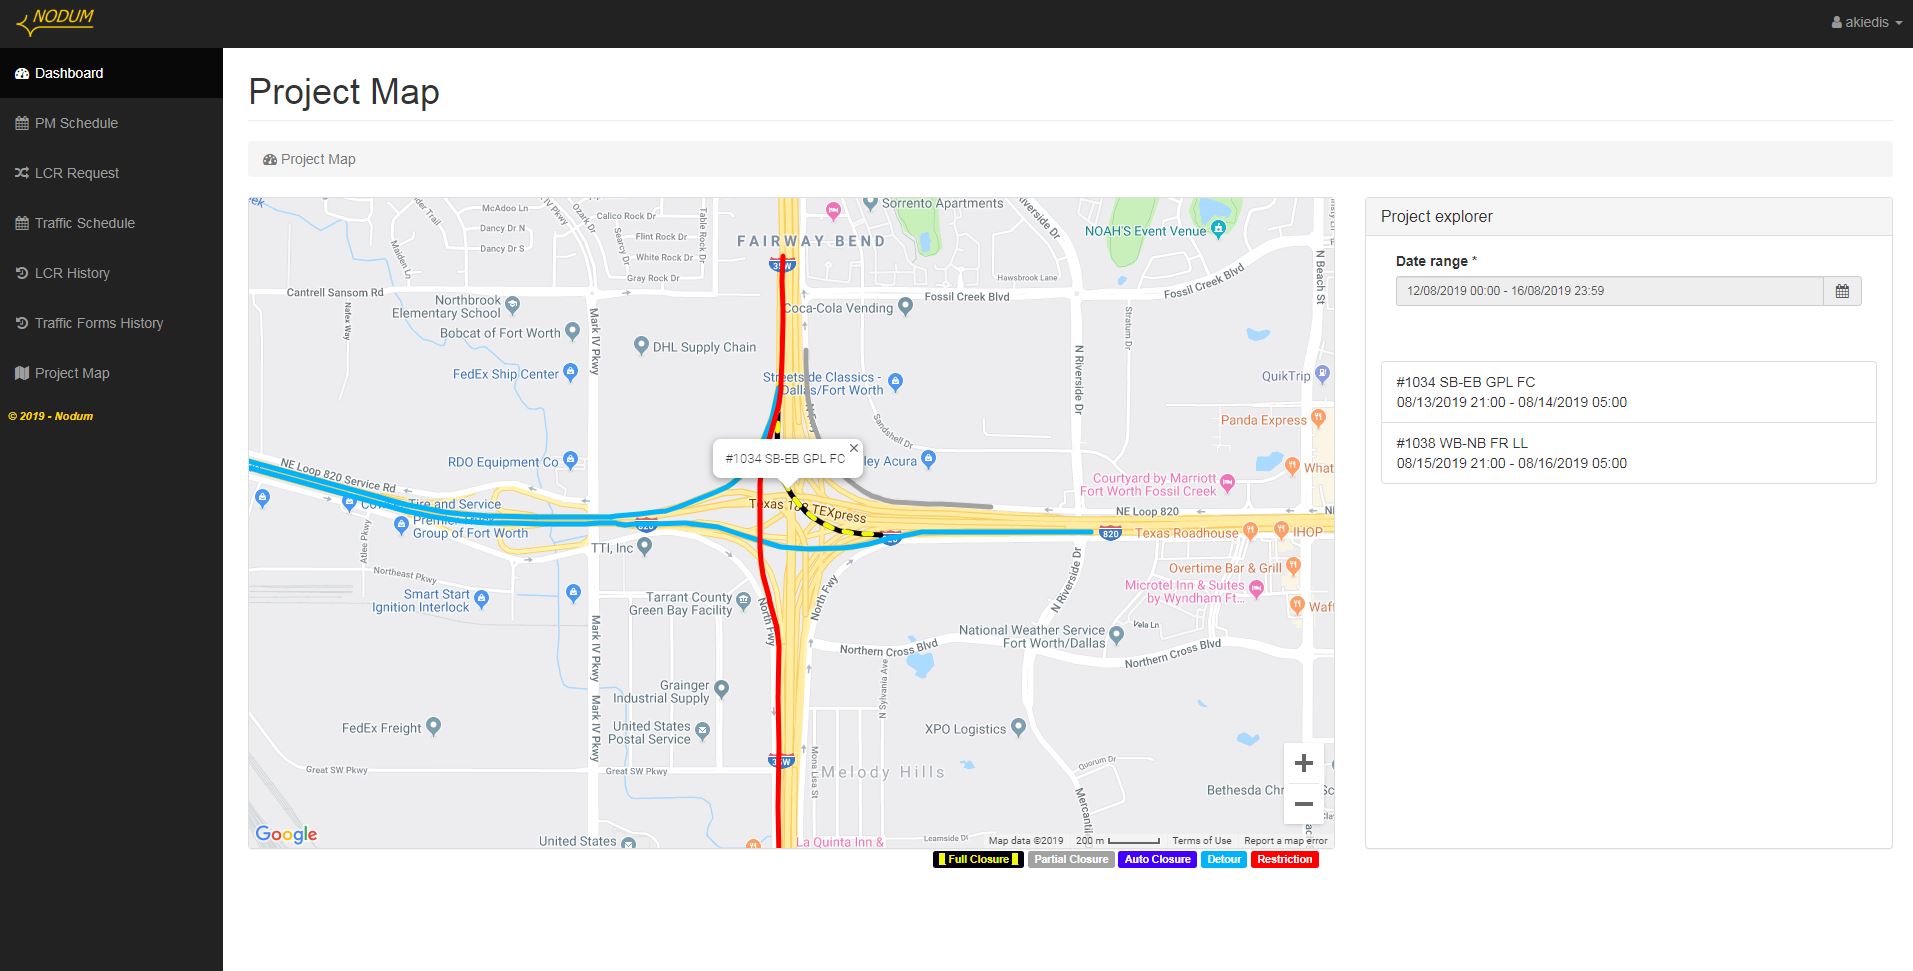The width and height of the screenshot is (1913, 971).
Task: Click the Full Closure legend swatch
Action: pyautogui.click(x=978, y=859)
